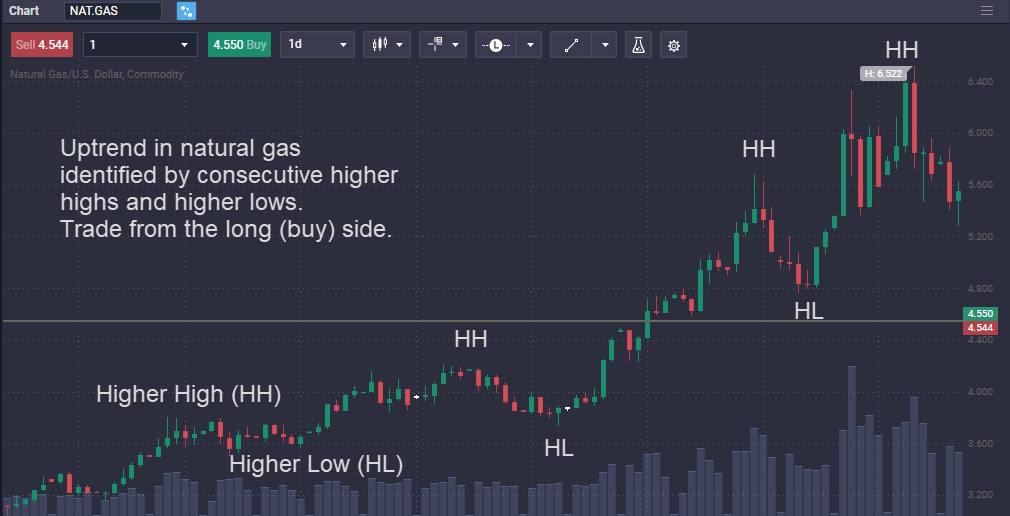Expand the chart type dropdown arrow
1010x516 pixels.
(x=401, y=45)
